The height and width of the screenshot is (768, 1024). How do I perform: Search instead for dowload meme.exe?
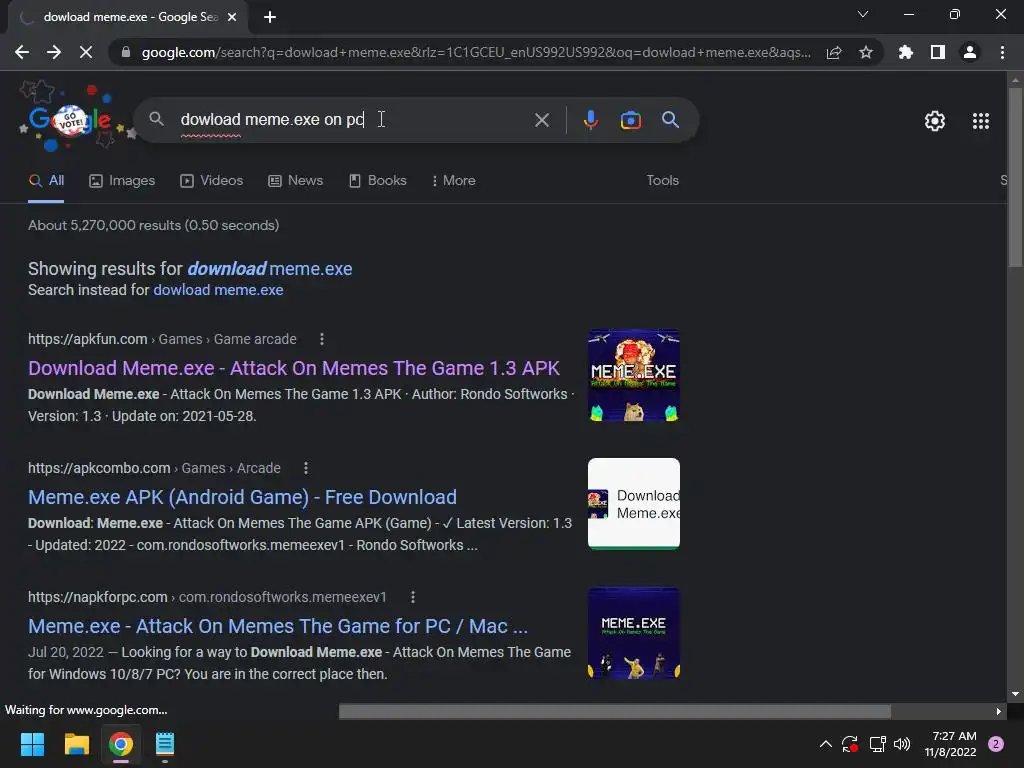pyautogui.click(x=218, y=290)
